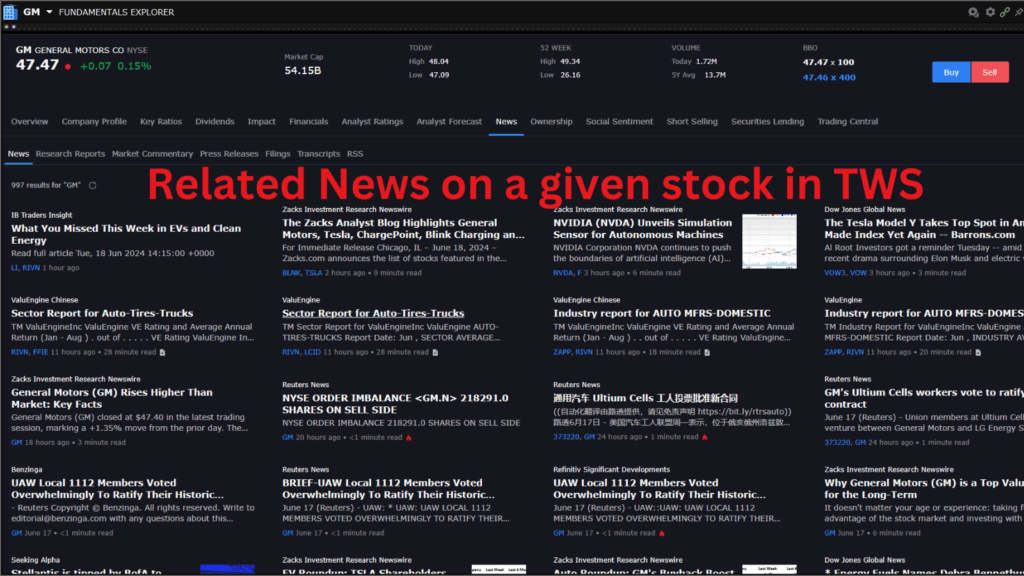Click the red alert icon on NYSE ORDER IMBALANCE story
Image resolution: width=1024 pixels, height=576 pixels.
pos(408,437)
